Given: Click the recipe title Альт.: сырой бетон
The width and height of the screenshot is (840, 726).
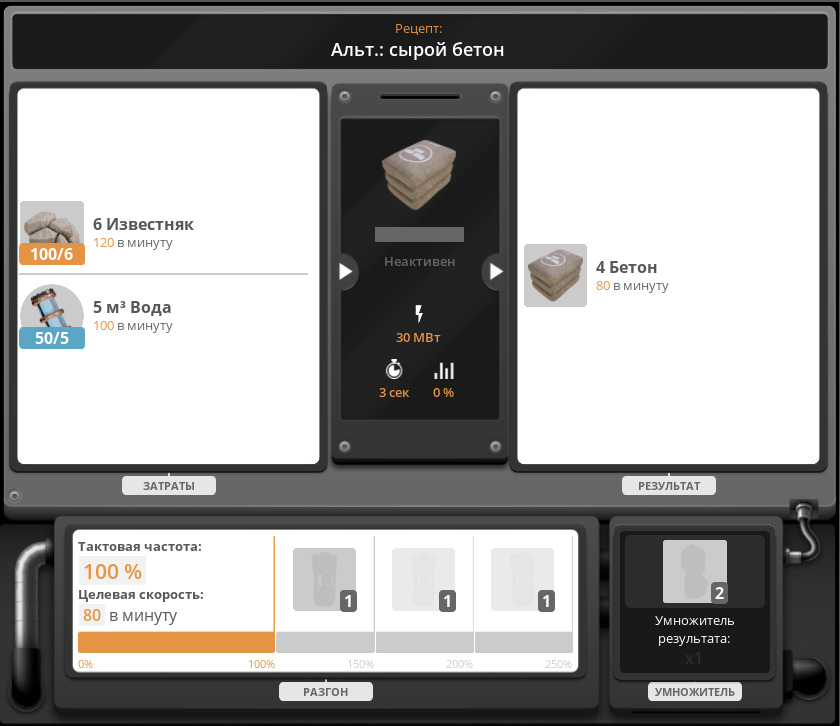Looking at the screenshot, I should tap(417, 50).
